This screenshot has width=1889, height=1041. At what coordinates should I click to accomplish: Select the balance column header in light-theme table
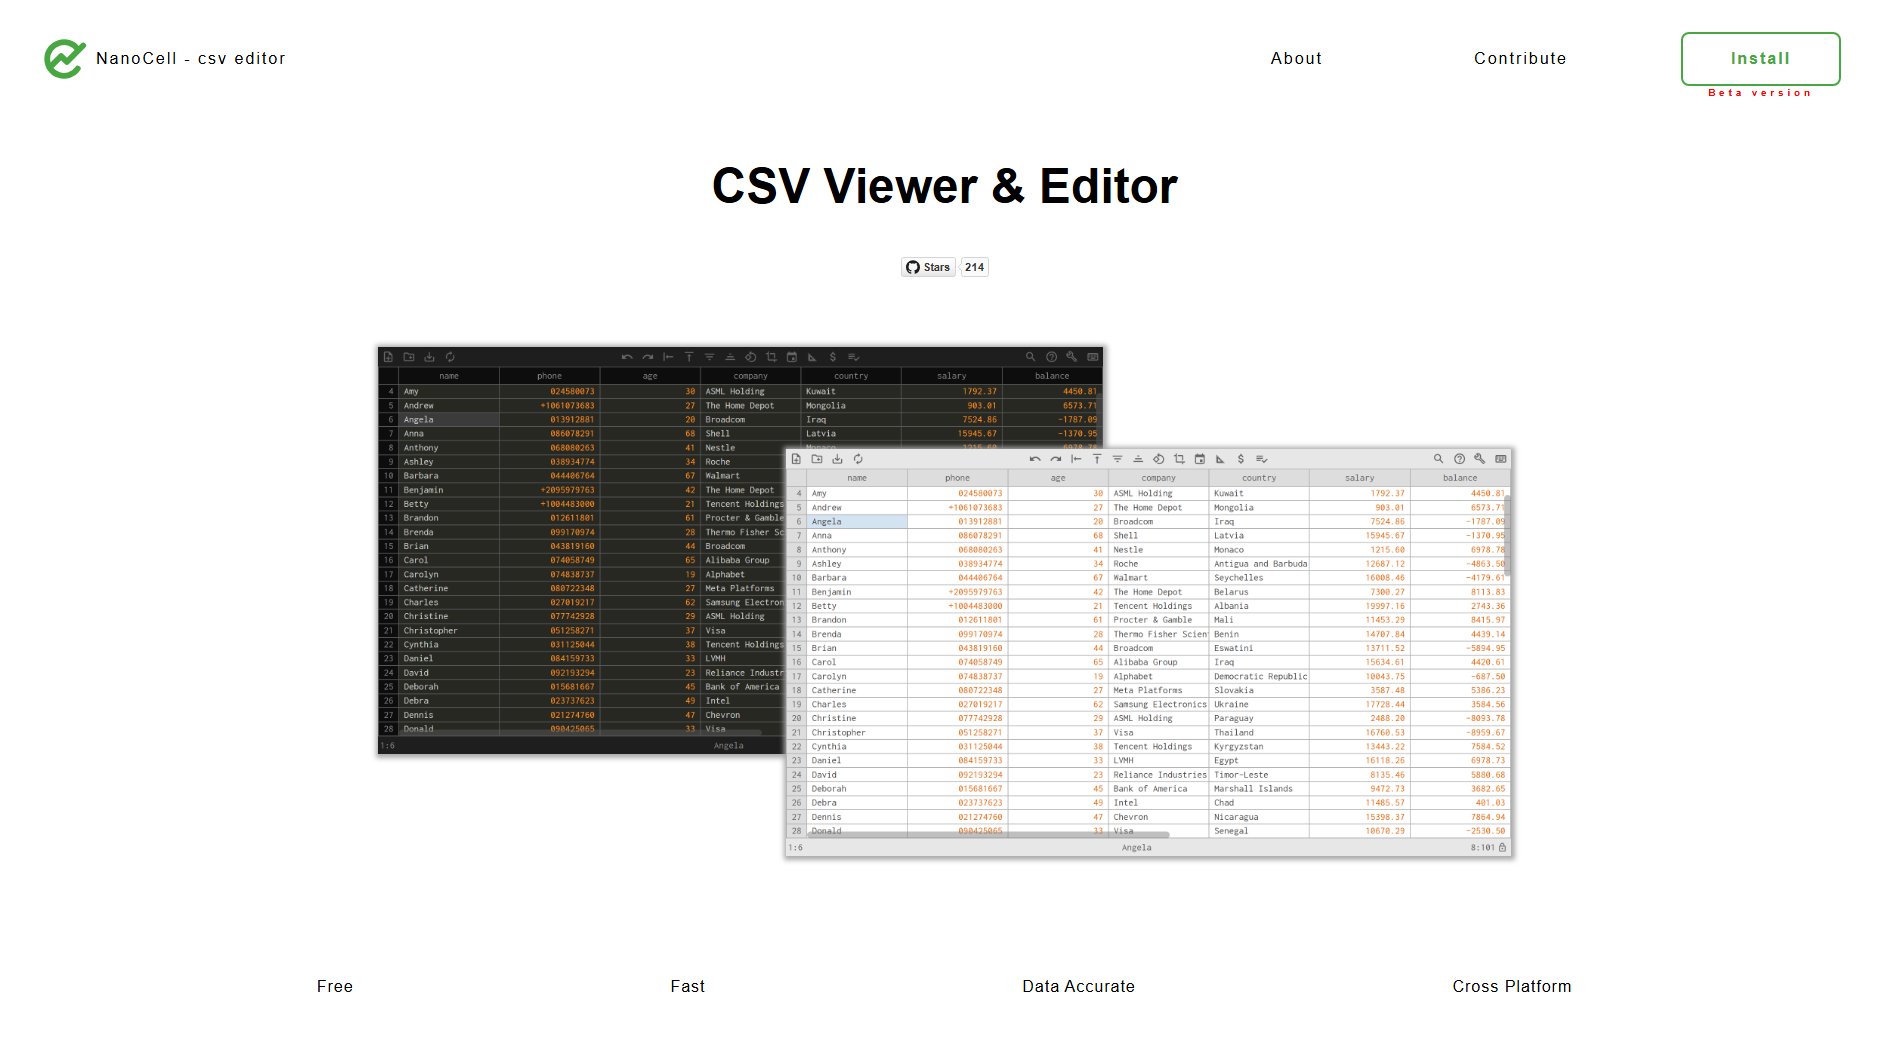(x=1460, y=478)
